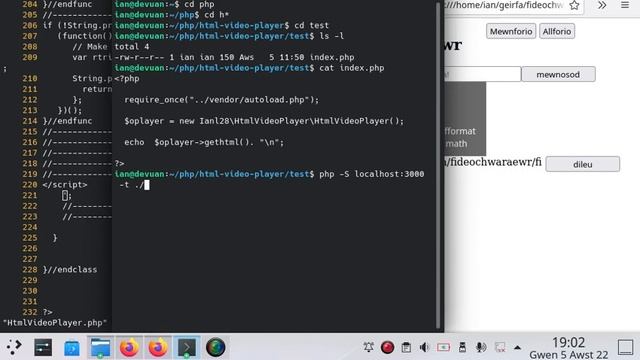Click the red record icon in tray
This screenshot has width=640, height=360.
(x=387, y=347)
